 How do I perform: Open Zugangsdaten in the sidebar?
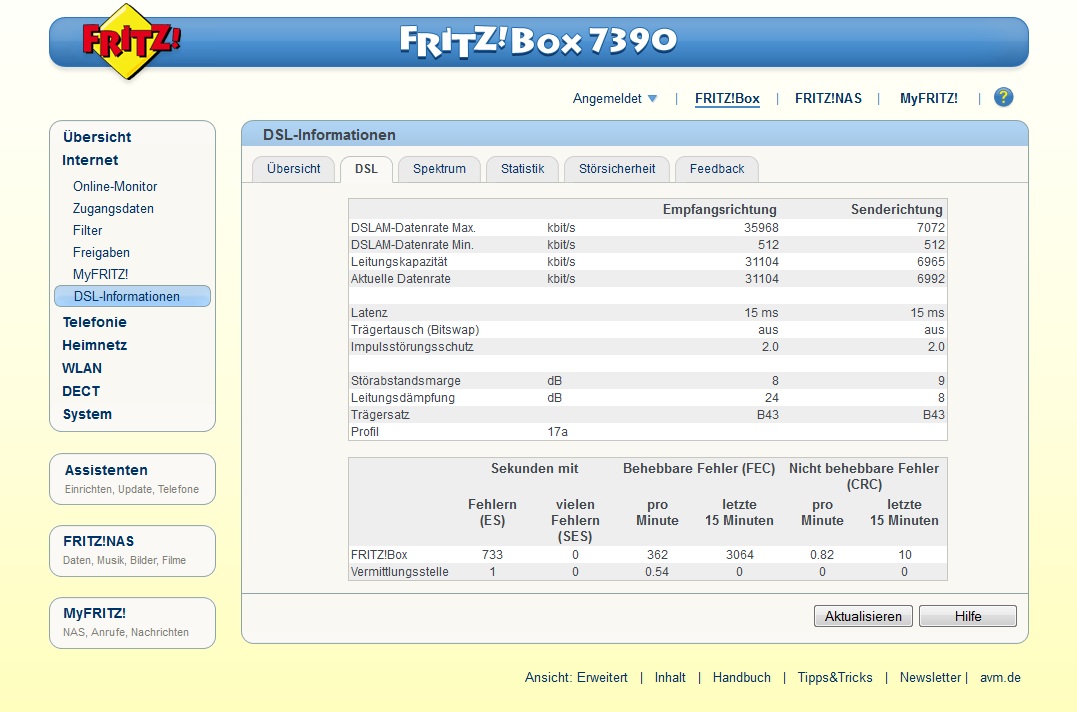113,208
